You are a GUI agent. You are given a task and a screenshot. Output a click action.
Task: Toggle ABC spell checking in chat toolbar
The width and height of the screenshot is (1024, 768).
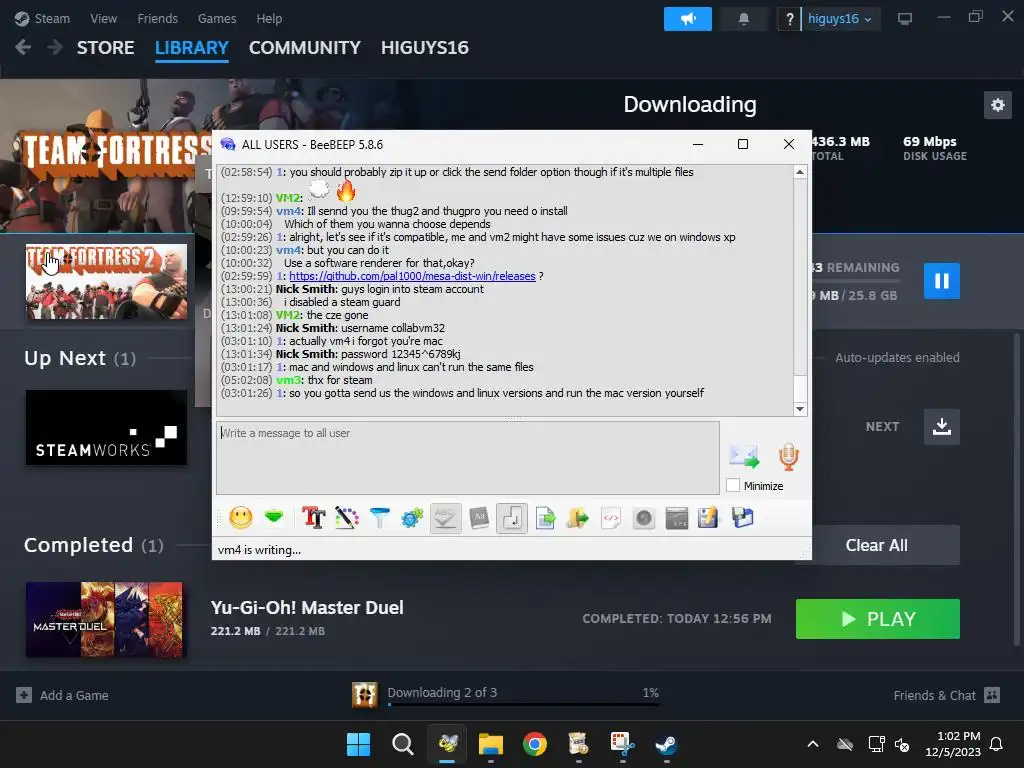[x=445, y=518]
